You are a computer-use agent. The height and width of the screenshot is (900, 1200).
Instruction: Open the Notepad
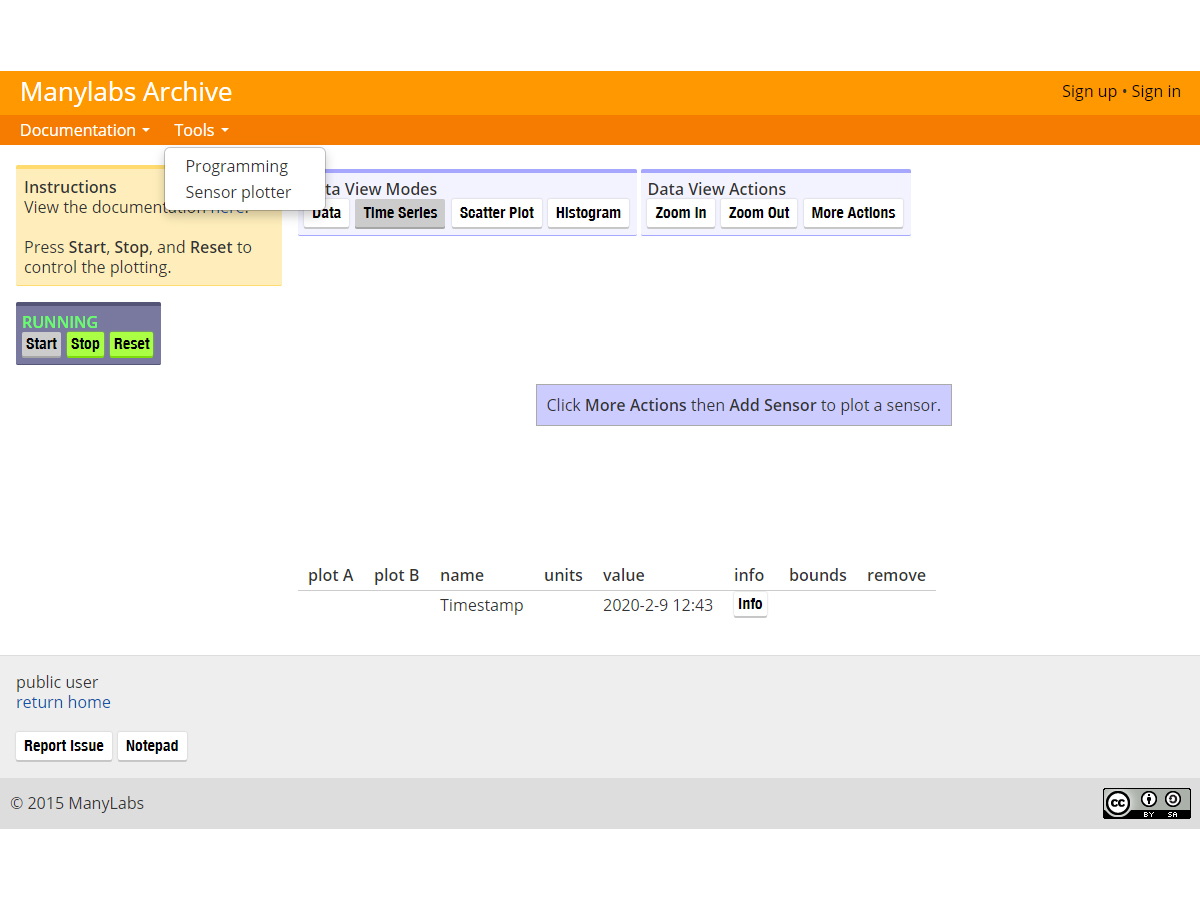point(152,746)
